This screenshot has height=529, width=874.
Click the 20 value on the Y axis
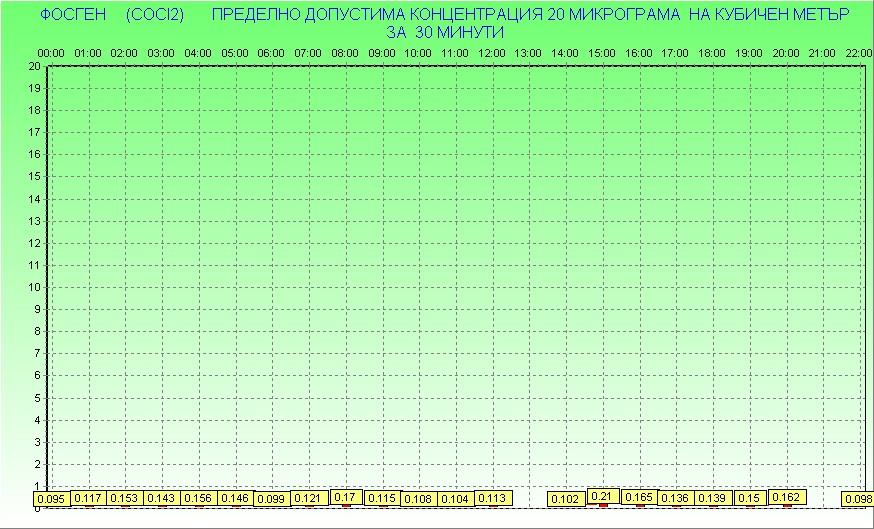[x=34, y=66]
